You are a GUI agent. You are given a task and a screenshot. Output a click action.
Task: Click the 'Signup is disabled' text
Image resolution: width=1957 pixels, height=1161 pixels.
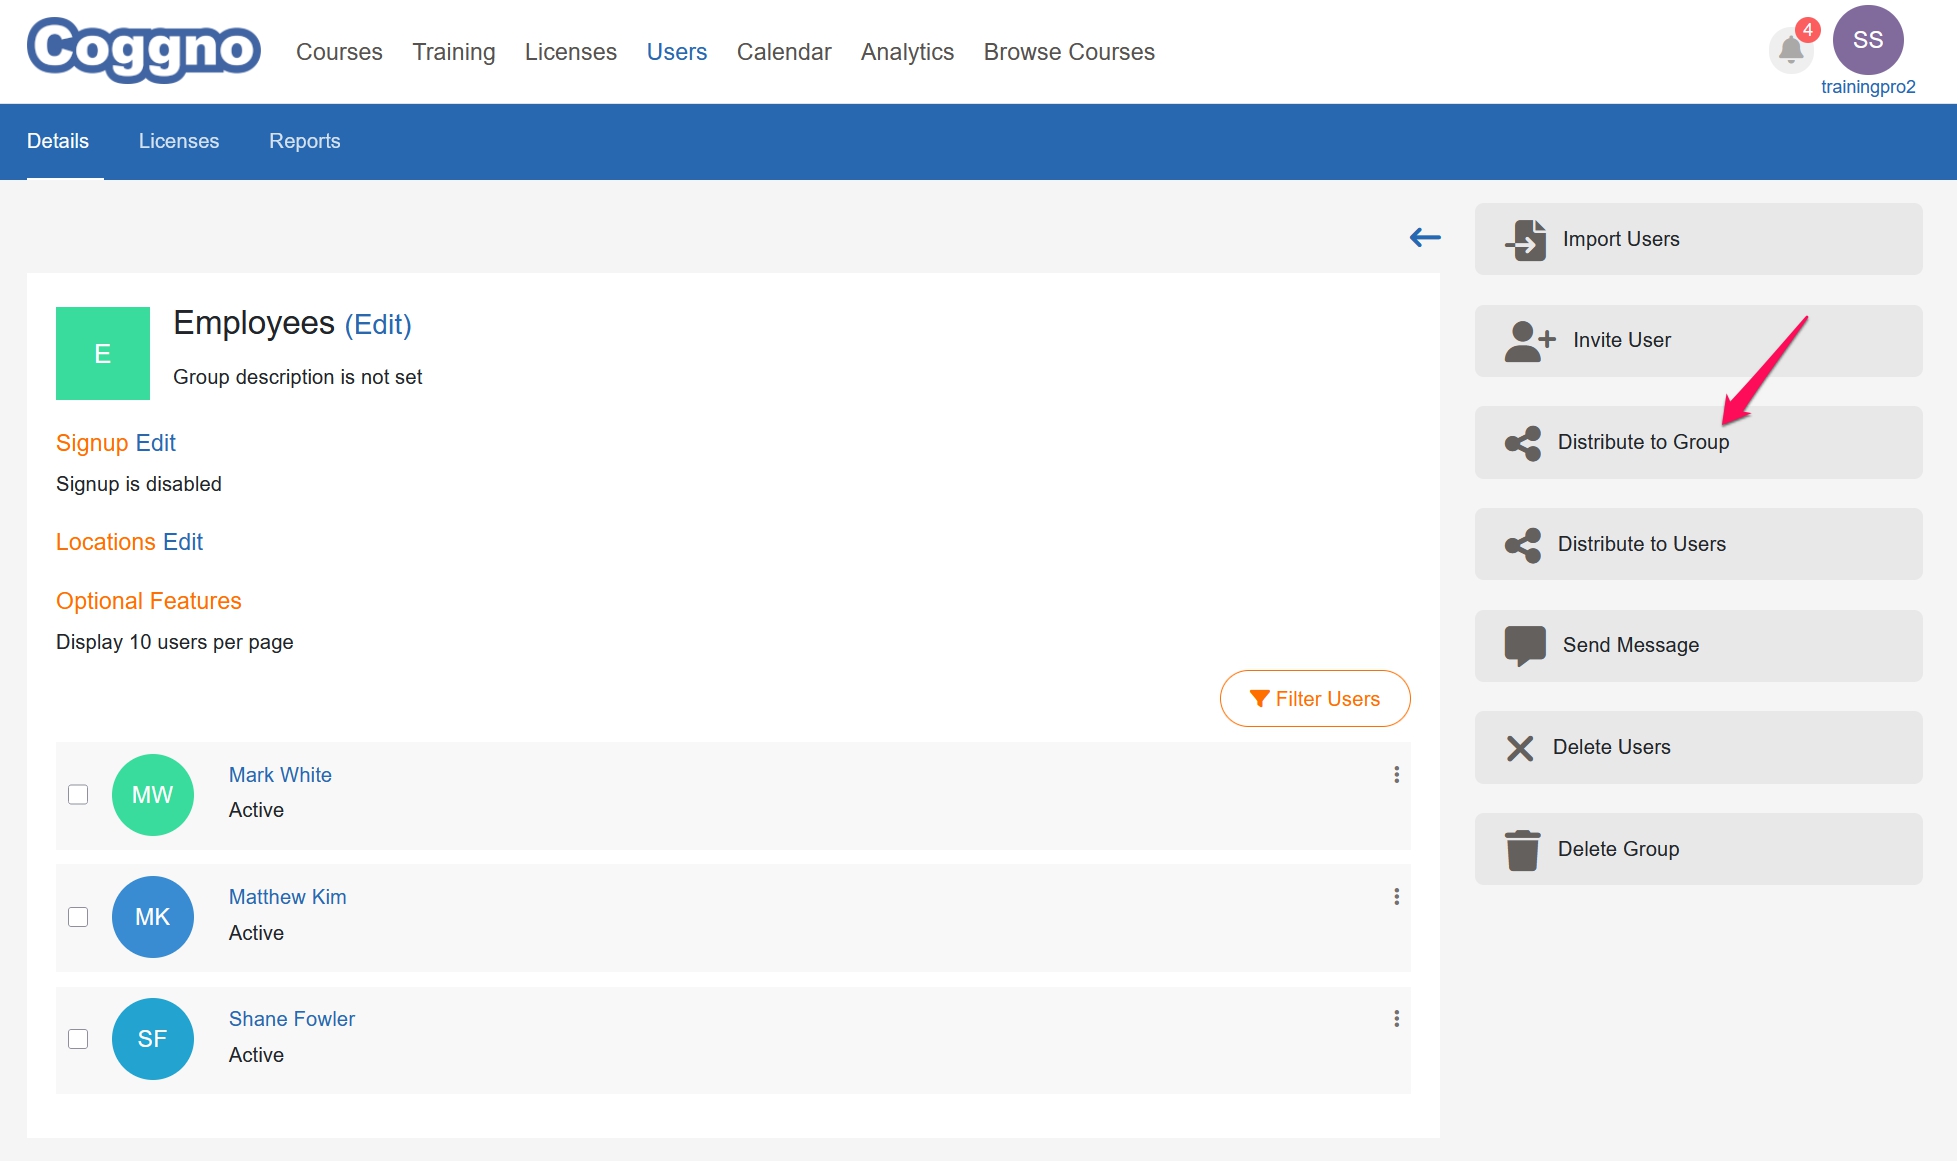[x=139, y=484]
